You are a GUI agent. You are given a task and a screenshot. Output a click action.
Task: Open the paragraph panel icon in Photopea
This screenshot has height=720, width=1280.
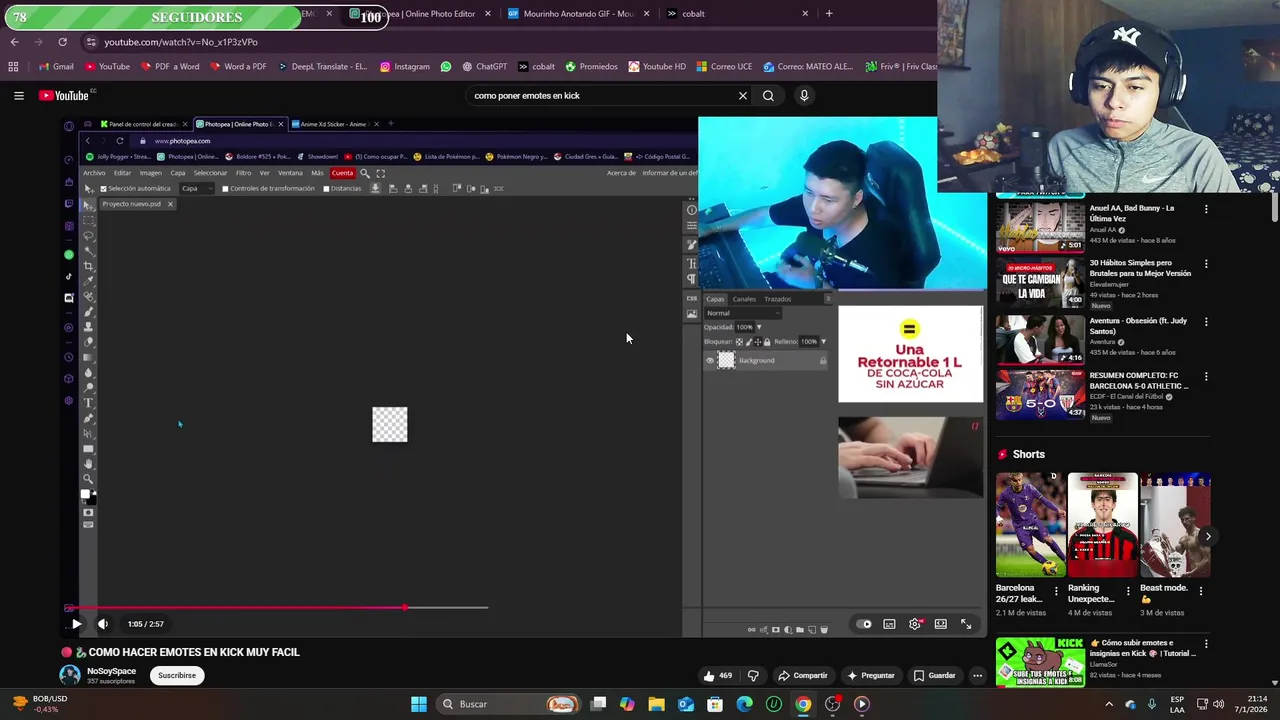691,279
